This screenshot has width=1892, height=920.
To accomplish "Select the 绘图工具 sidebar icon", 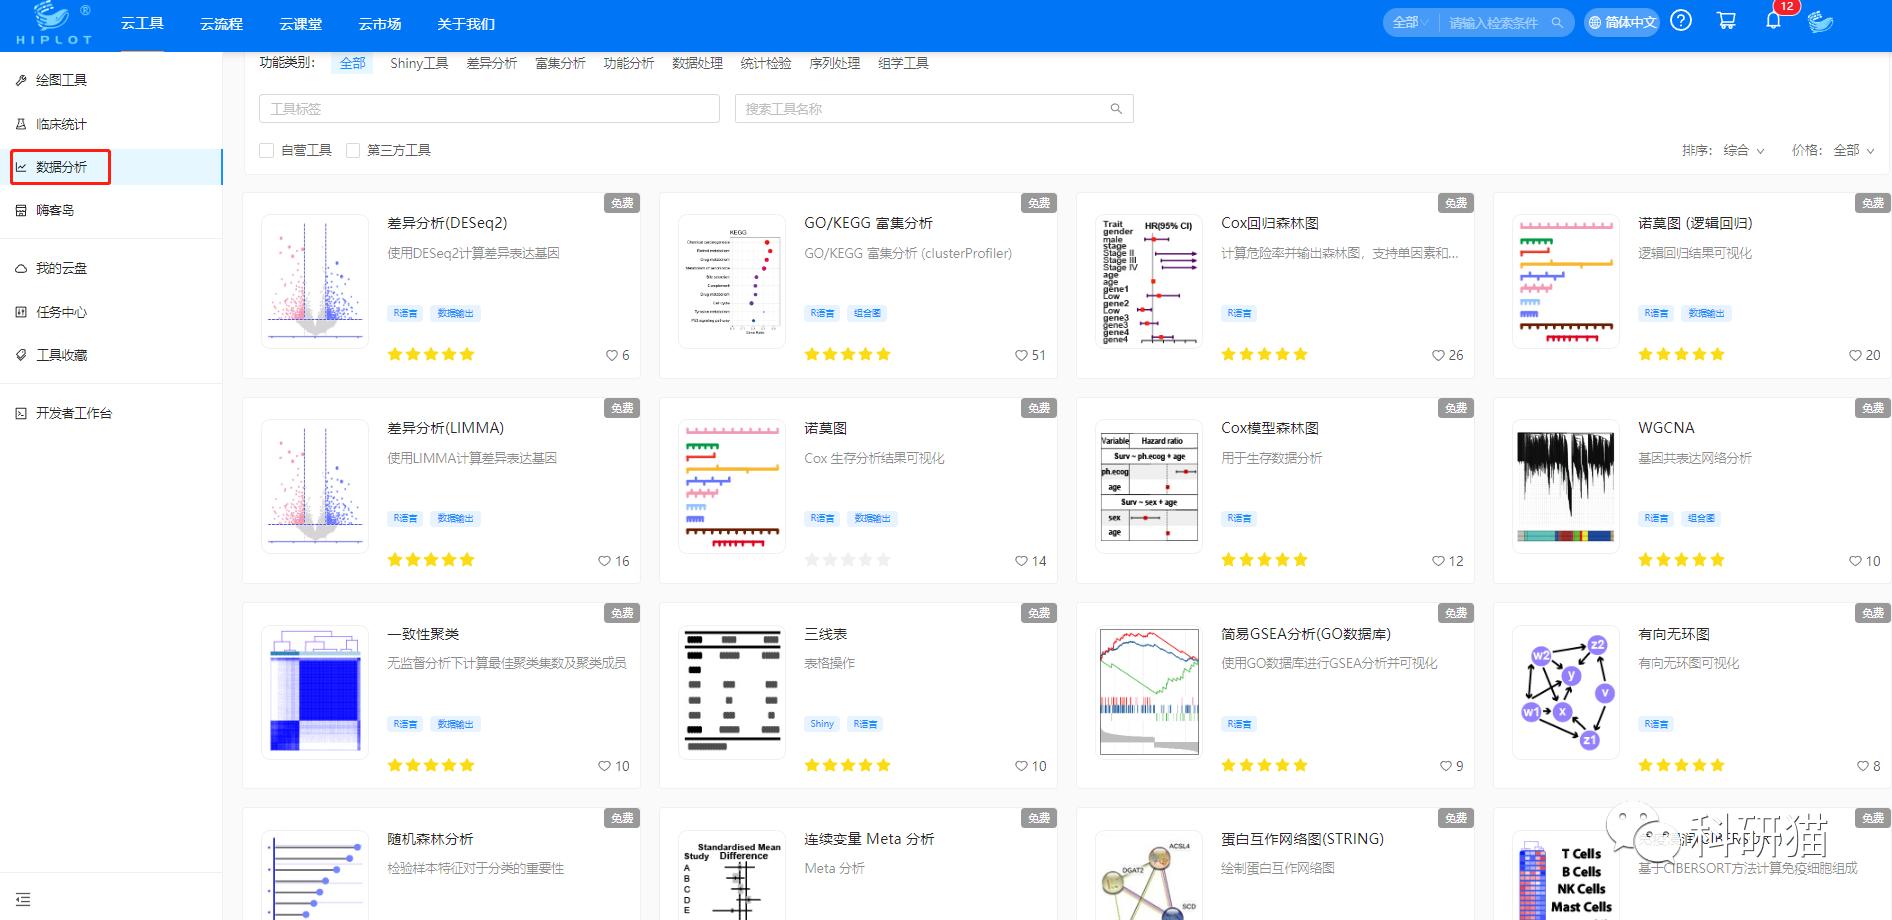I will [x=60, y=79].
